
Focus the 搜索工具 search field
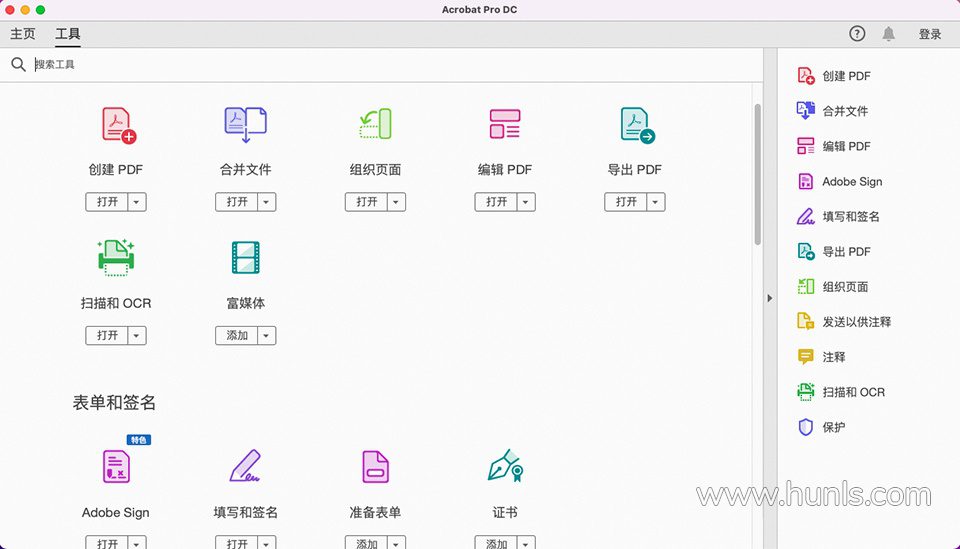tap(200, 65)
